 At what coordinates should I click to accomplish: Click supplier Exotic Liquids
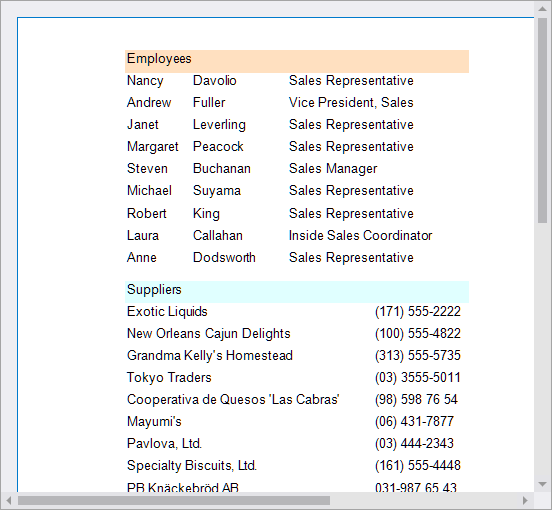(x=167, y=312)
